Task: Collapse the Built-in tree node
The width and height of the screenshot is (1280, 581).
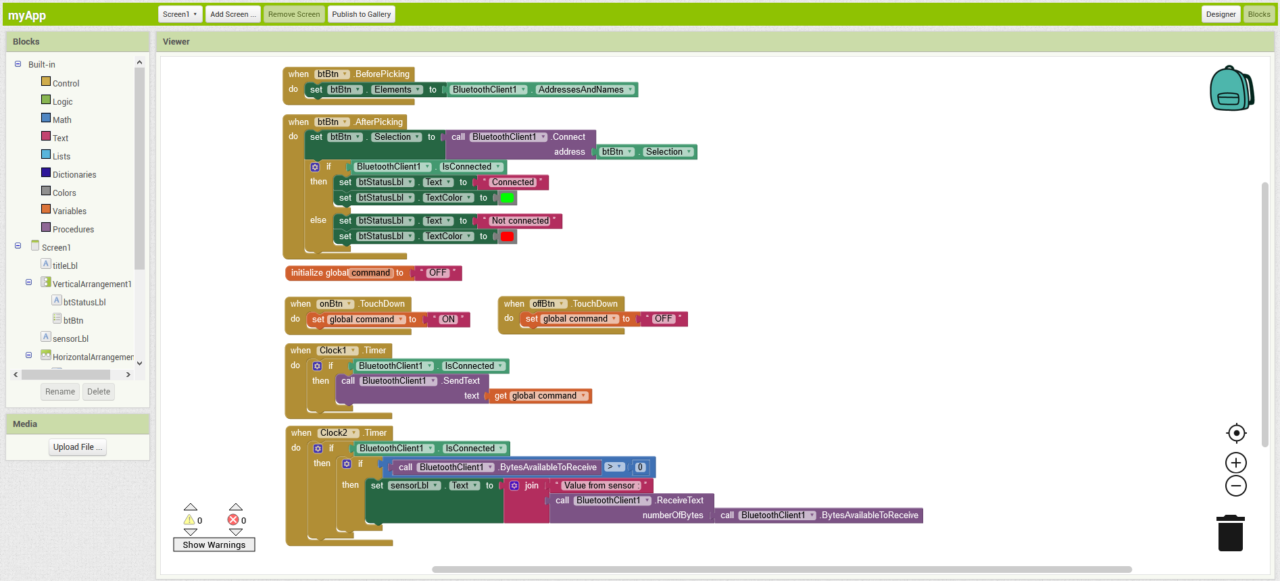Action: pos(18,65)
